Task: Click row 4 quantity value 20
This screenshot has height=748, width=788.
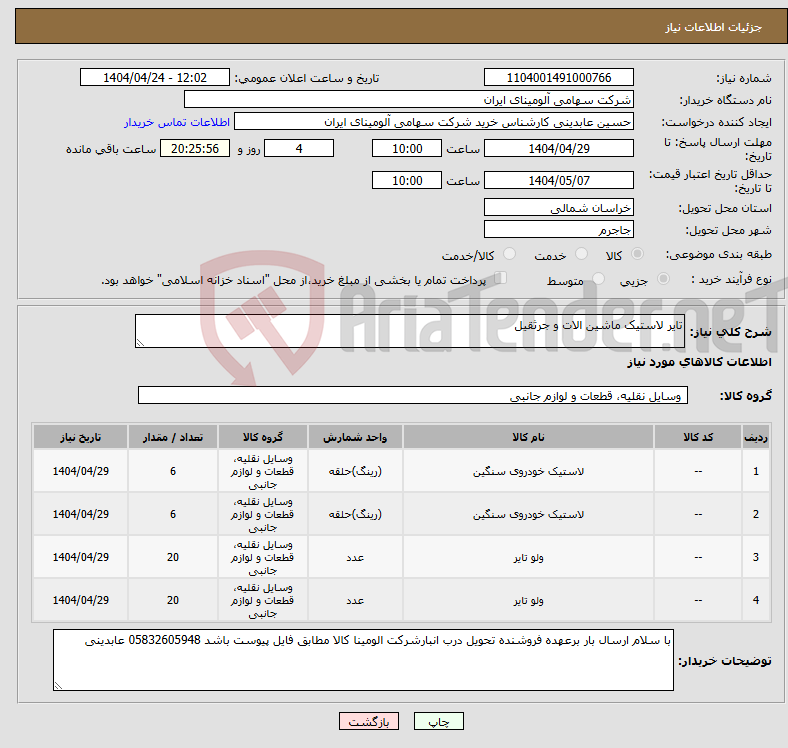Action: pos(173,600)
